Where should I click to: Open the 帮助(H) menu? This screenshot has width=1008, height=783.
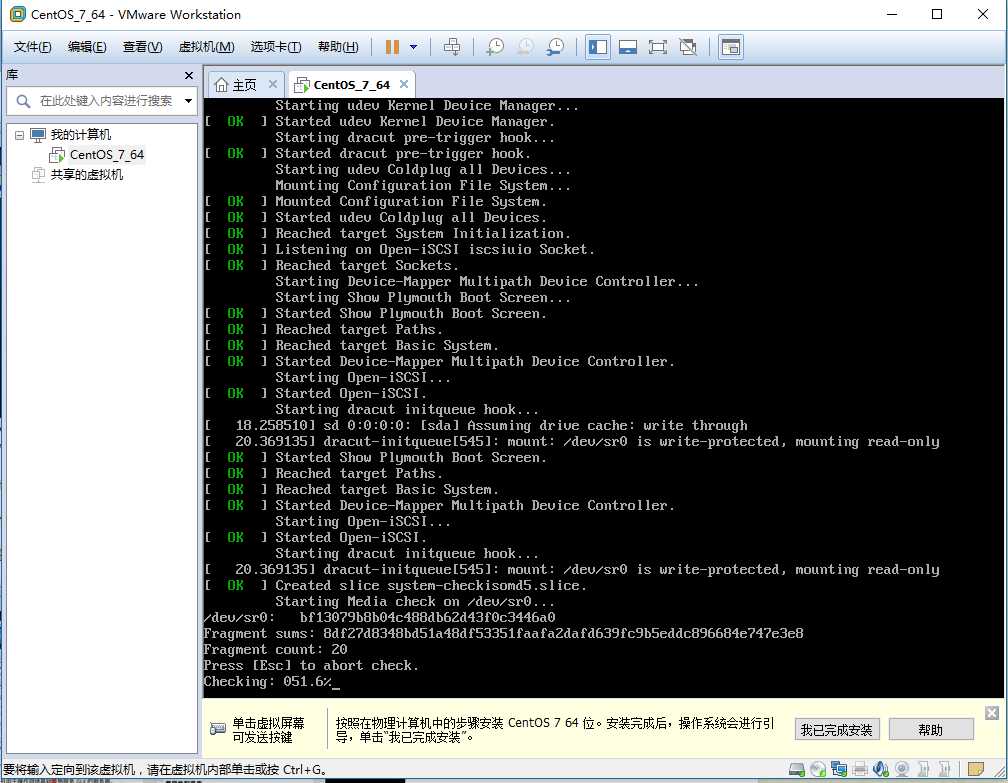pyautogui.click(x=338, y=47)
